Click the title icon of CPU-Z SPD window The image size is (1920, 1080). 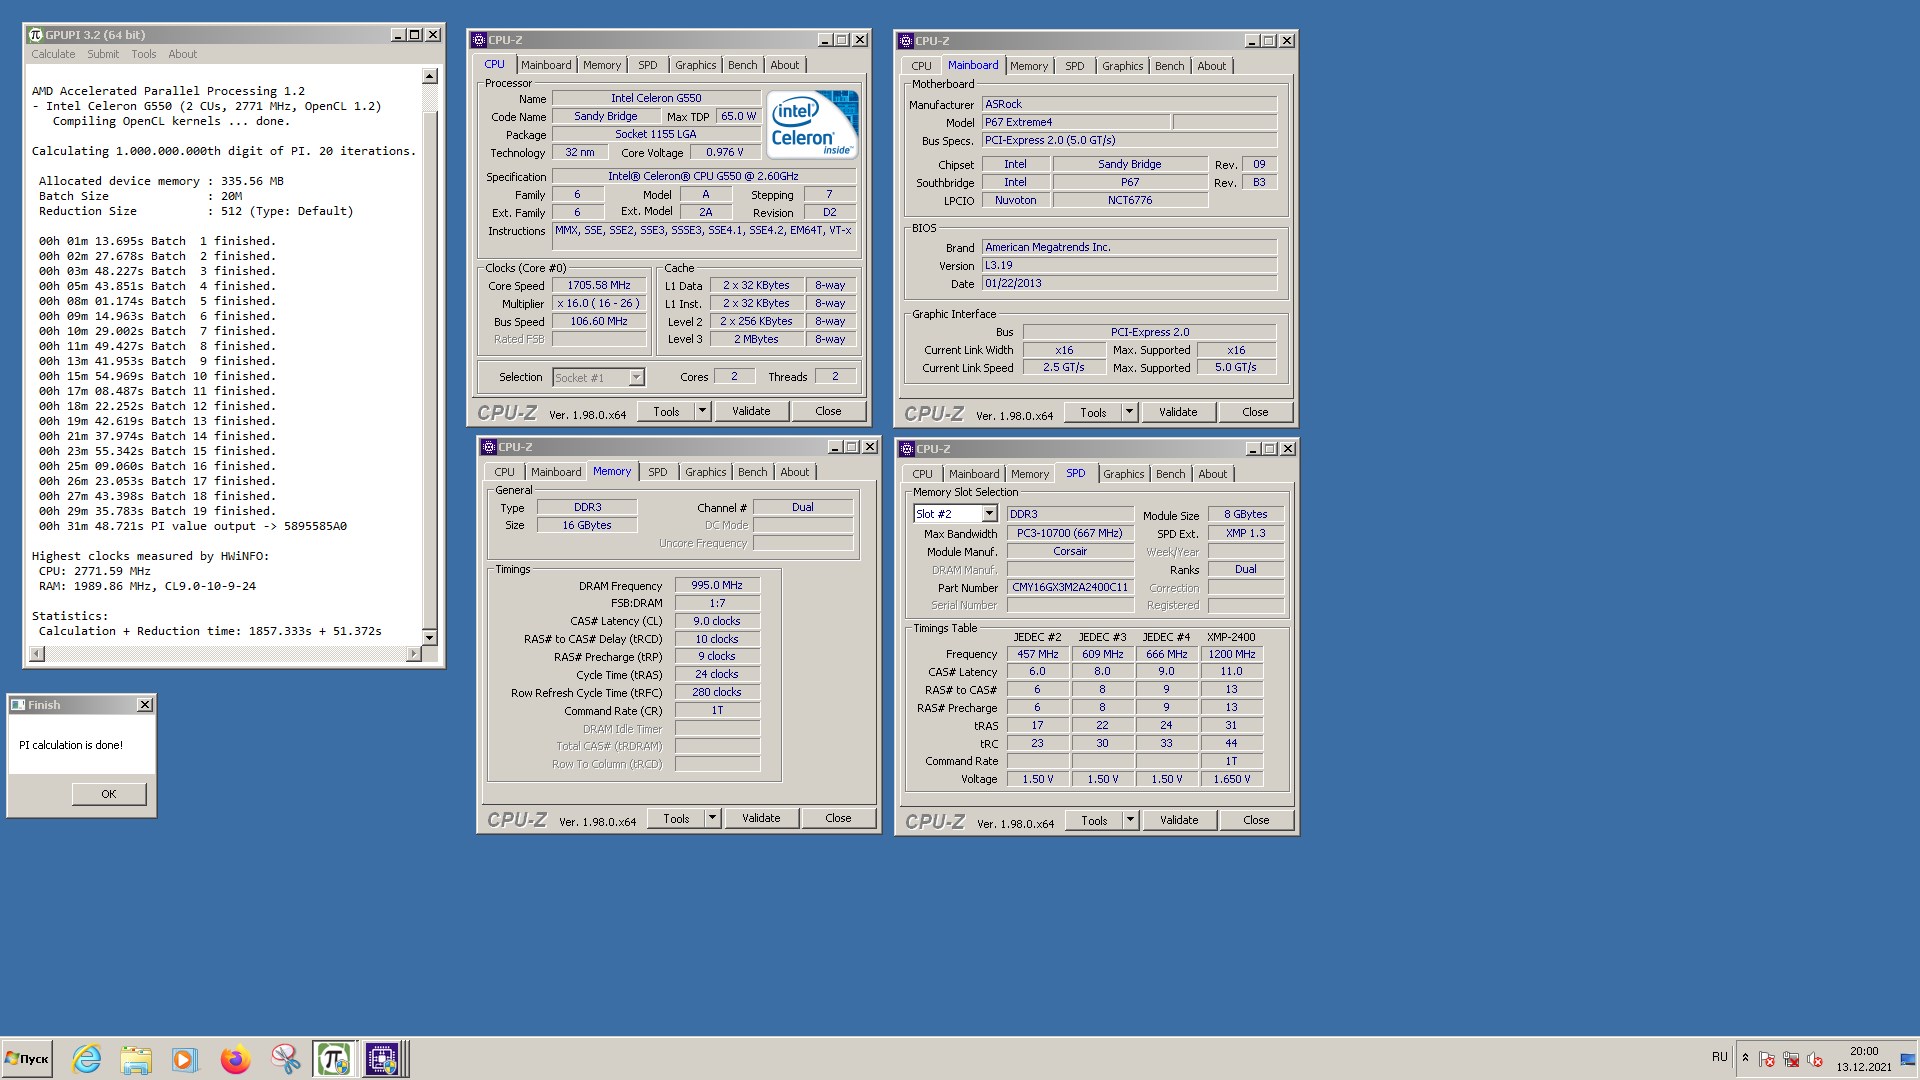pos(907,449)
